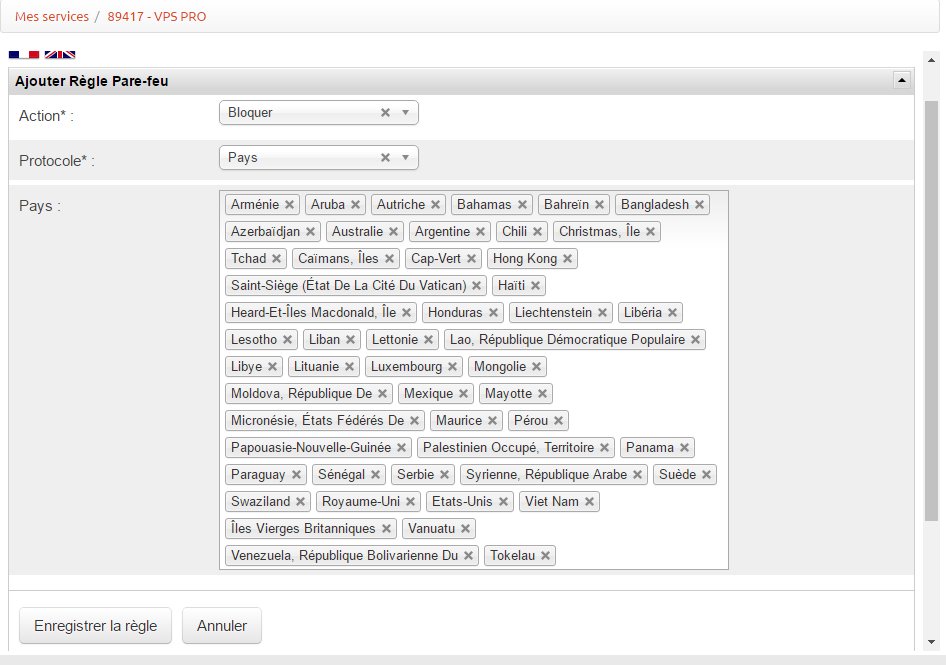The width and height of the screenshot is (946, 665).
Task: Delete Heard-Et-Îles Macdonald tag
Action: click(x=407, y=313)
